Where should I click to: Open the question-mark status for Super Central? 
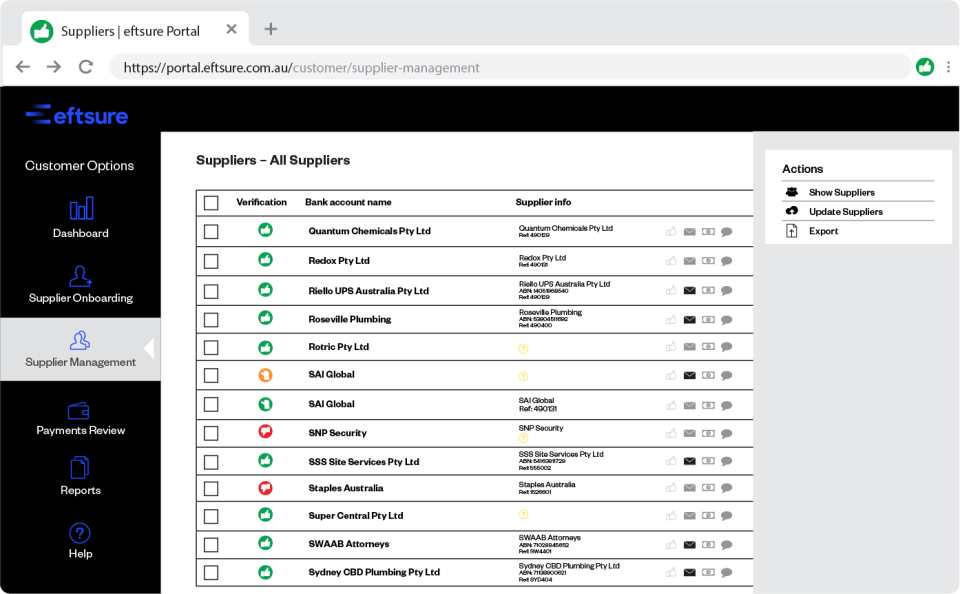tap(521, 516)
